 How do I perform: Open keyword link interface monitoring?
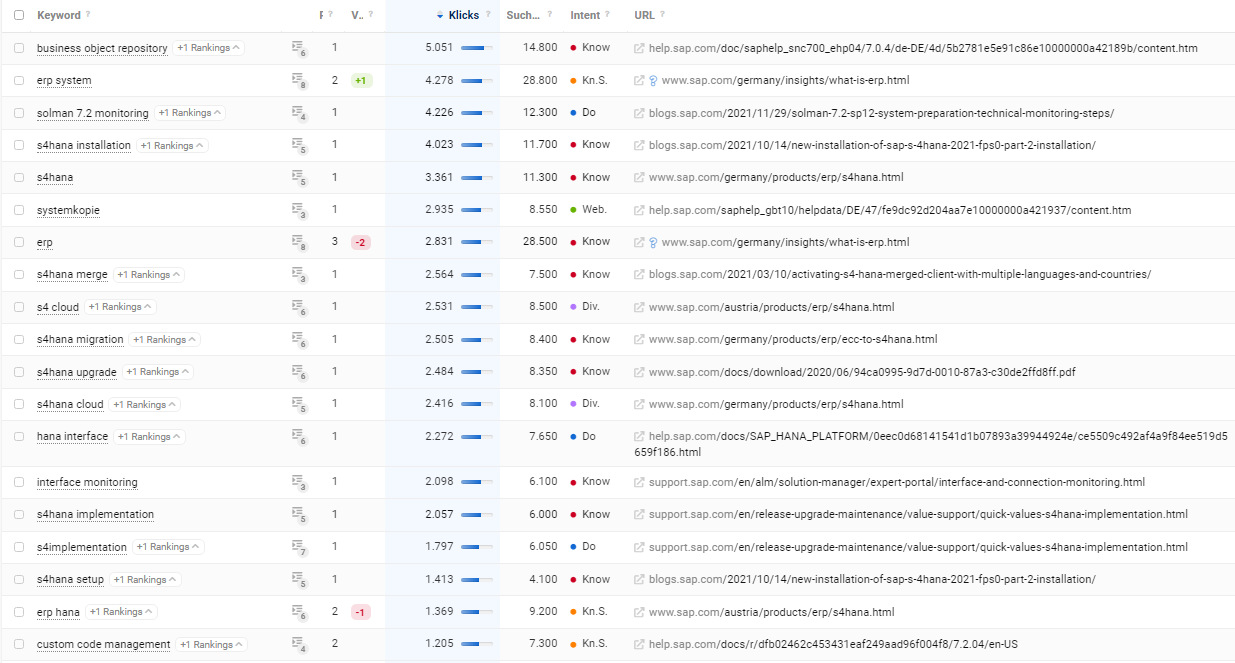click(x=87, y=482)
